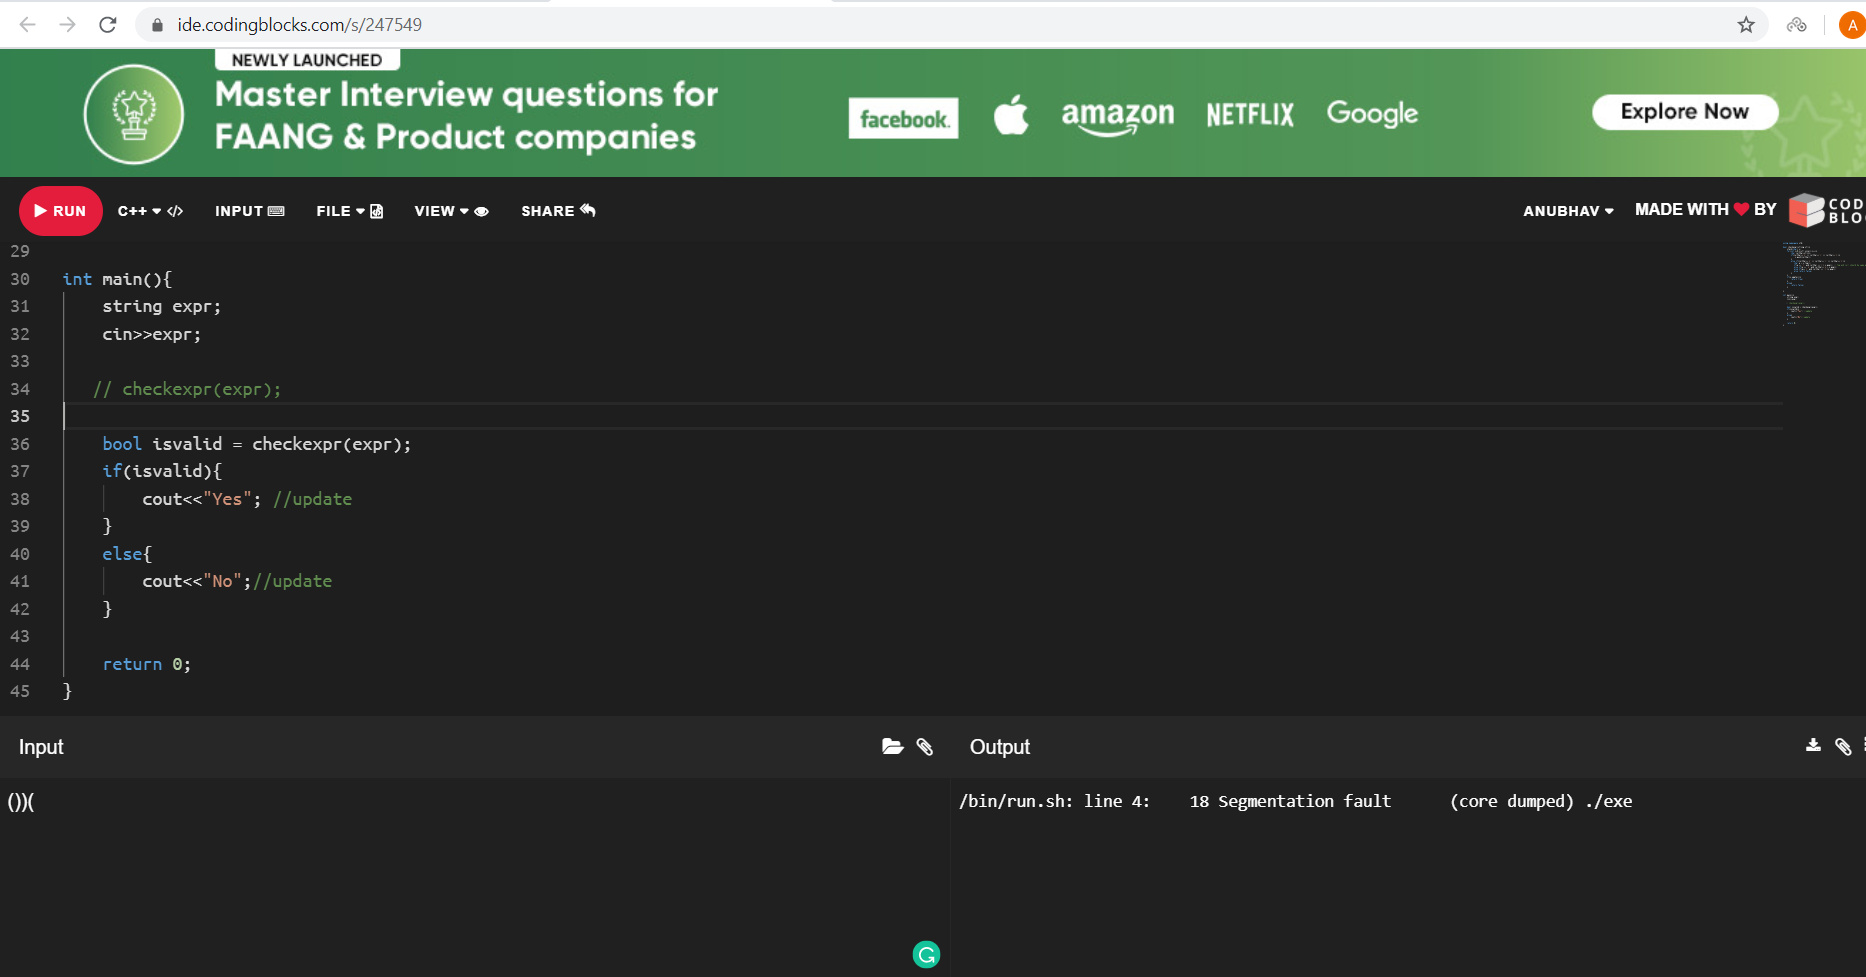Toggle the INPUT panel from the toolbar
Viewport: 1866px width, 977px height.
click(x=250, y=211)
